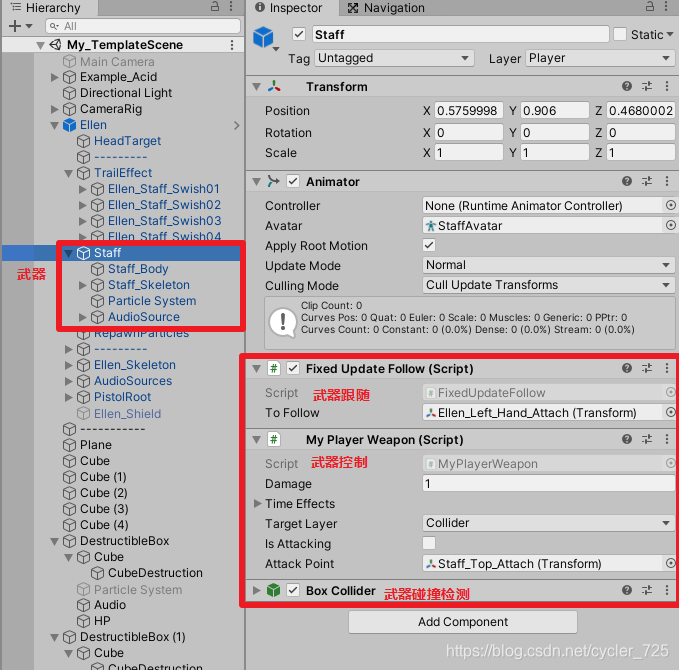The width and height of the screenshot is (679, 670).
Task: Open the Tag dropdown showing Untagged
Action: click(394, 58)
